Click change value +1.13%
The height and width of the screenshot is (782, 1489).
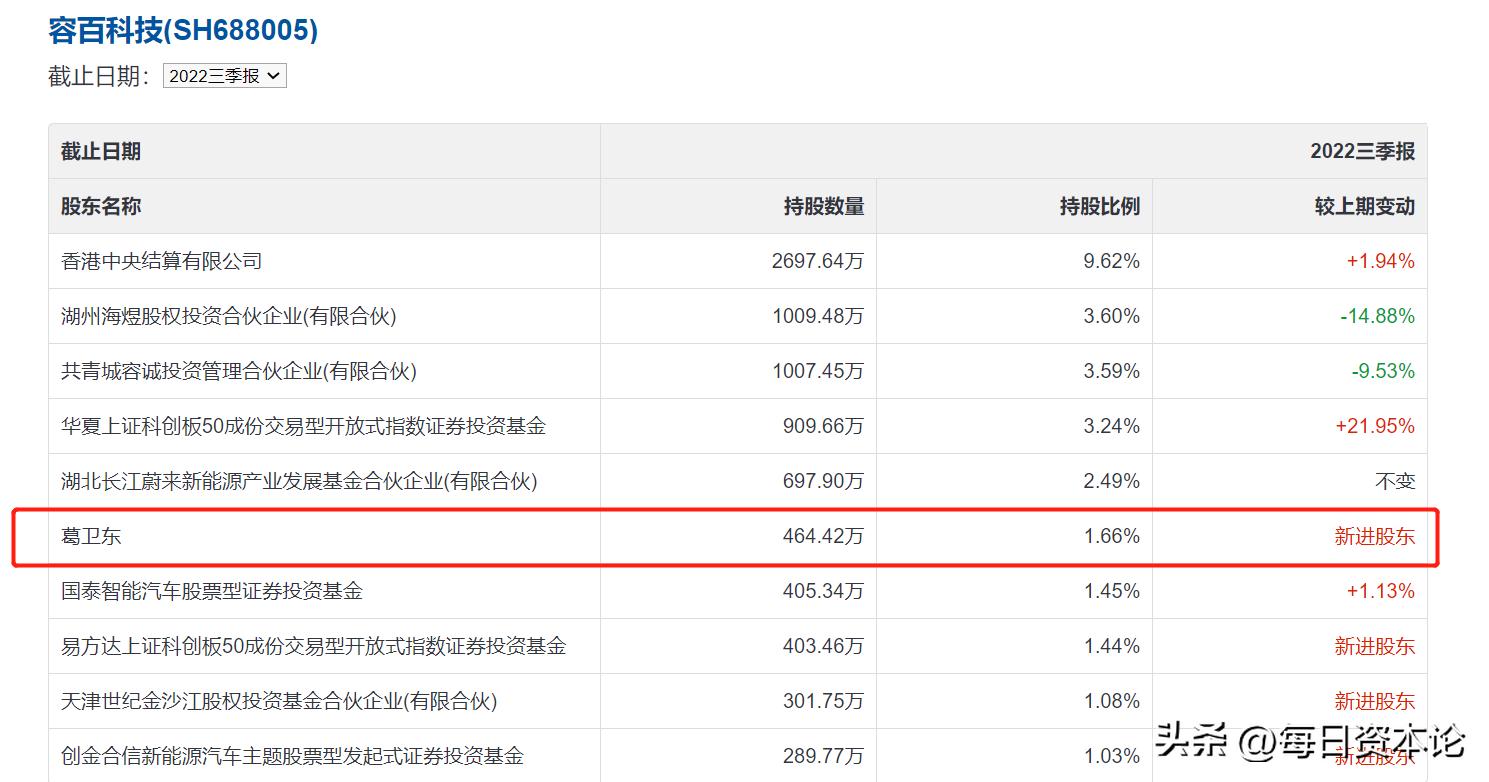pos(1381,592)
